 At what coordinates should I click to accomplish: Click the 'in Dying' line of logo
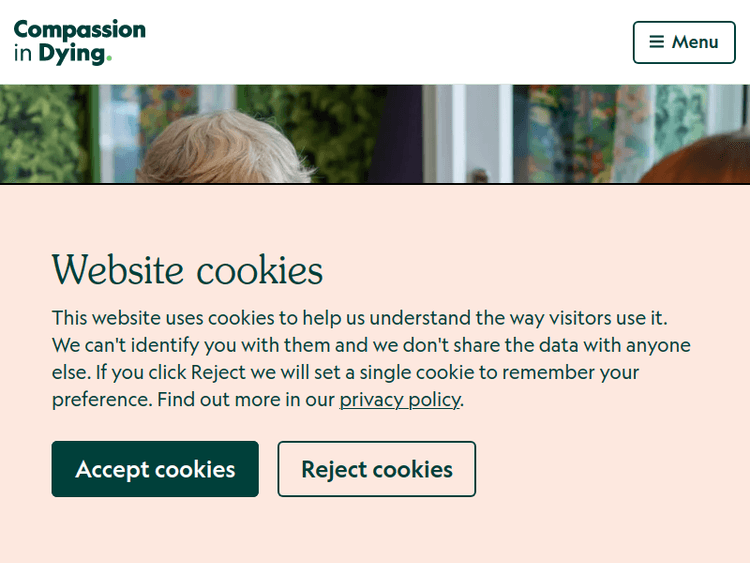62,54
